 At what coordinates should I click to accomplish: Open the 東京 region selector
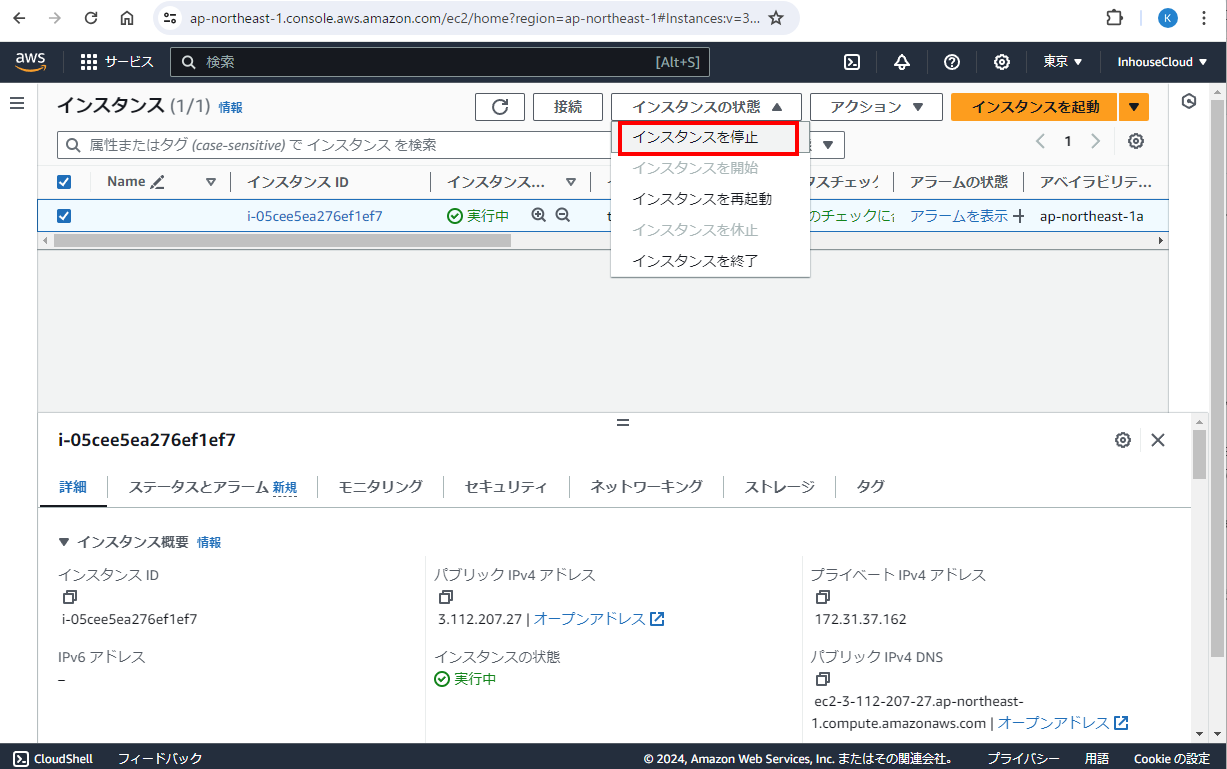pyautogui.click(x=1062, y=62)
